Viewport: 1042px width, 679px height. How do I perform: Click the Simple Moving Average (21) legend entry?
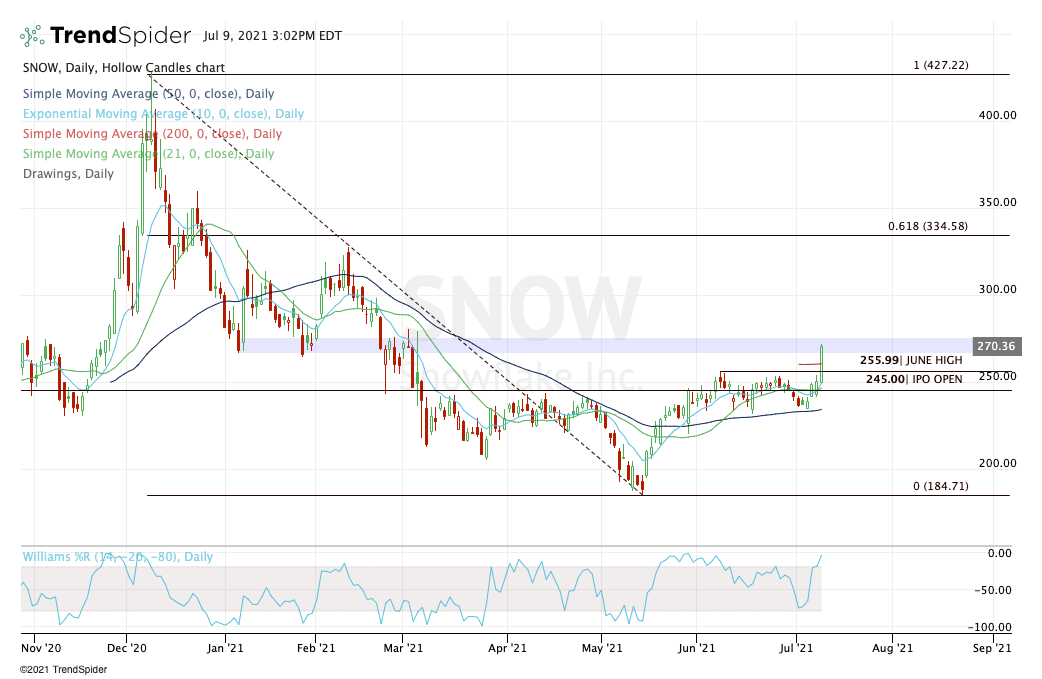[148, 153]
